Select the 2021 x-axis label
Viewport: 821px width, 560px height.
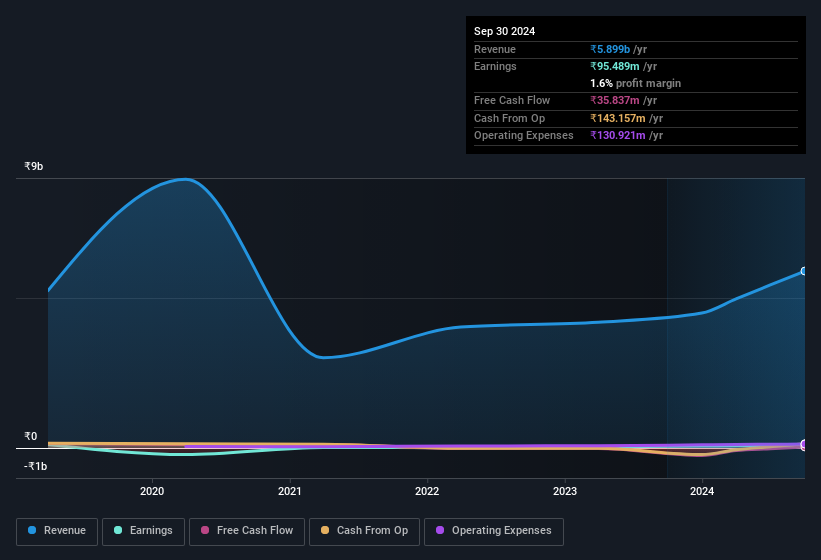[290, 491]
